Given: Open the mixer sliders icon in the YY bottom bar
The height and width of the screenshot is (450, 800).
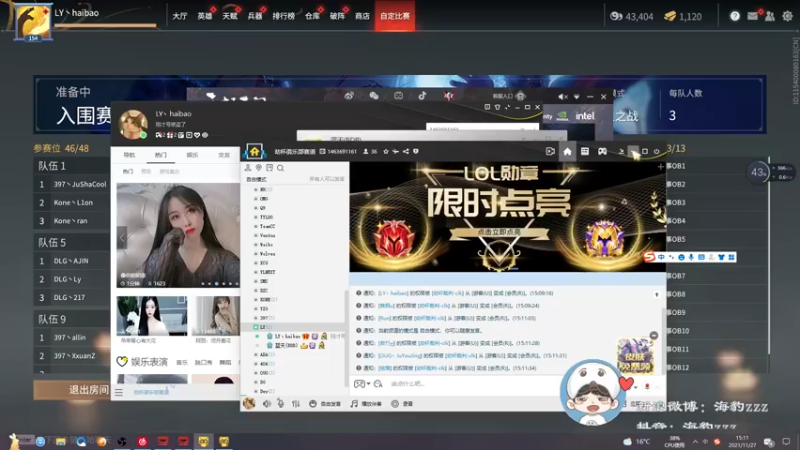Looking at the screenshot, I should click(295, 404).
